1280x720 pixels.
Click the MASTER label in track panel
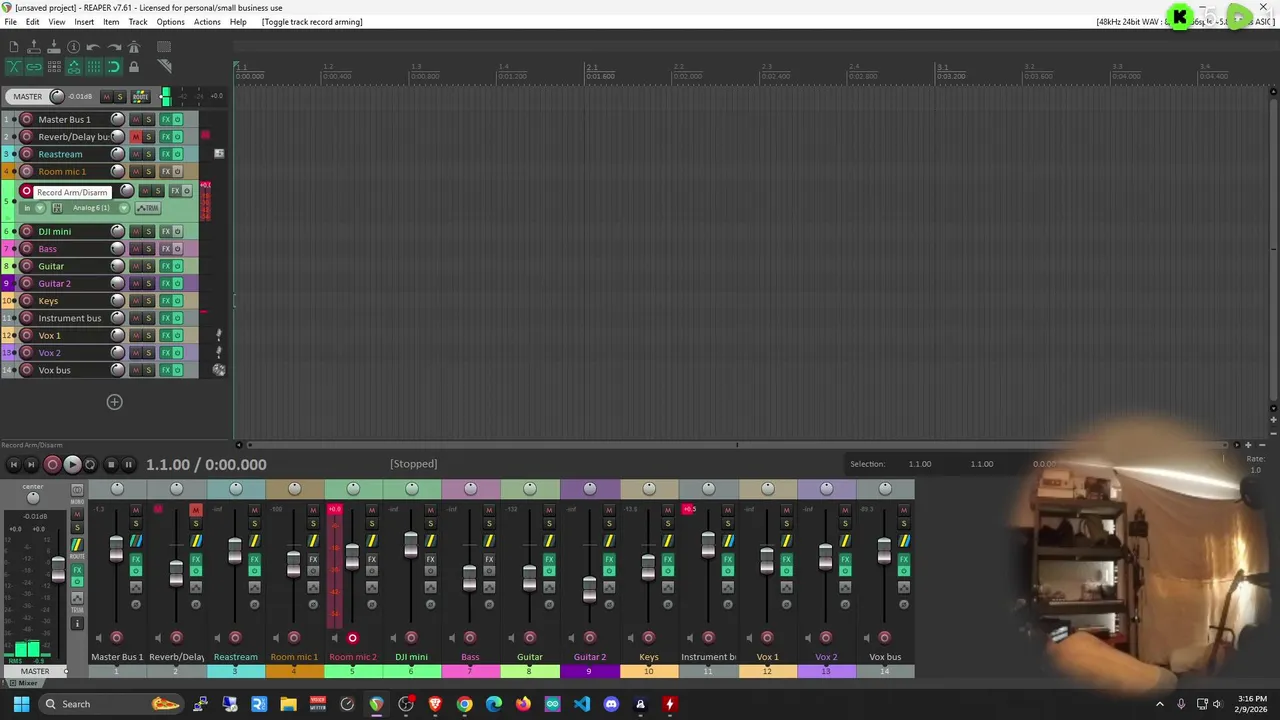coord(28,97)
